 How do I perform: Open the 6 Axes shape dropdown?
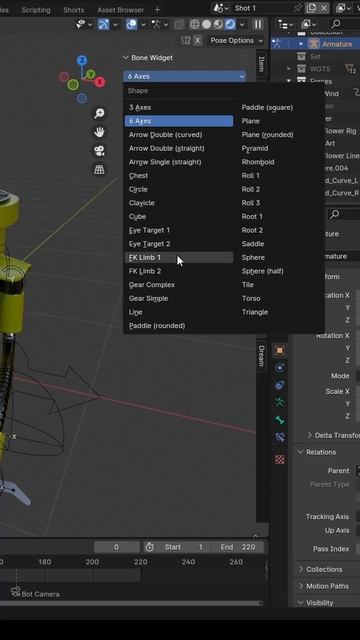click(185, 76)
